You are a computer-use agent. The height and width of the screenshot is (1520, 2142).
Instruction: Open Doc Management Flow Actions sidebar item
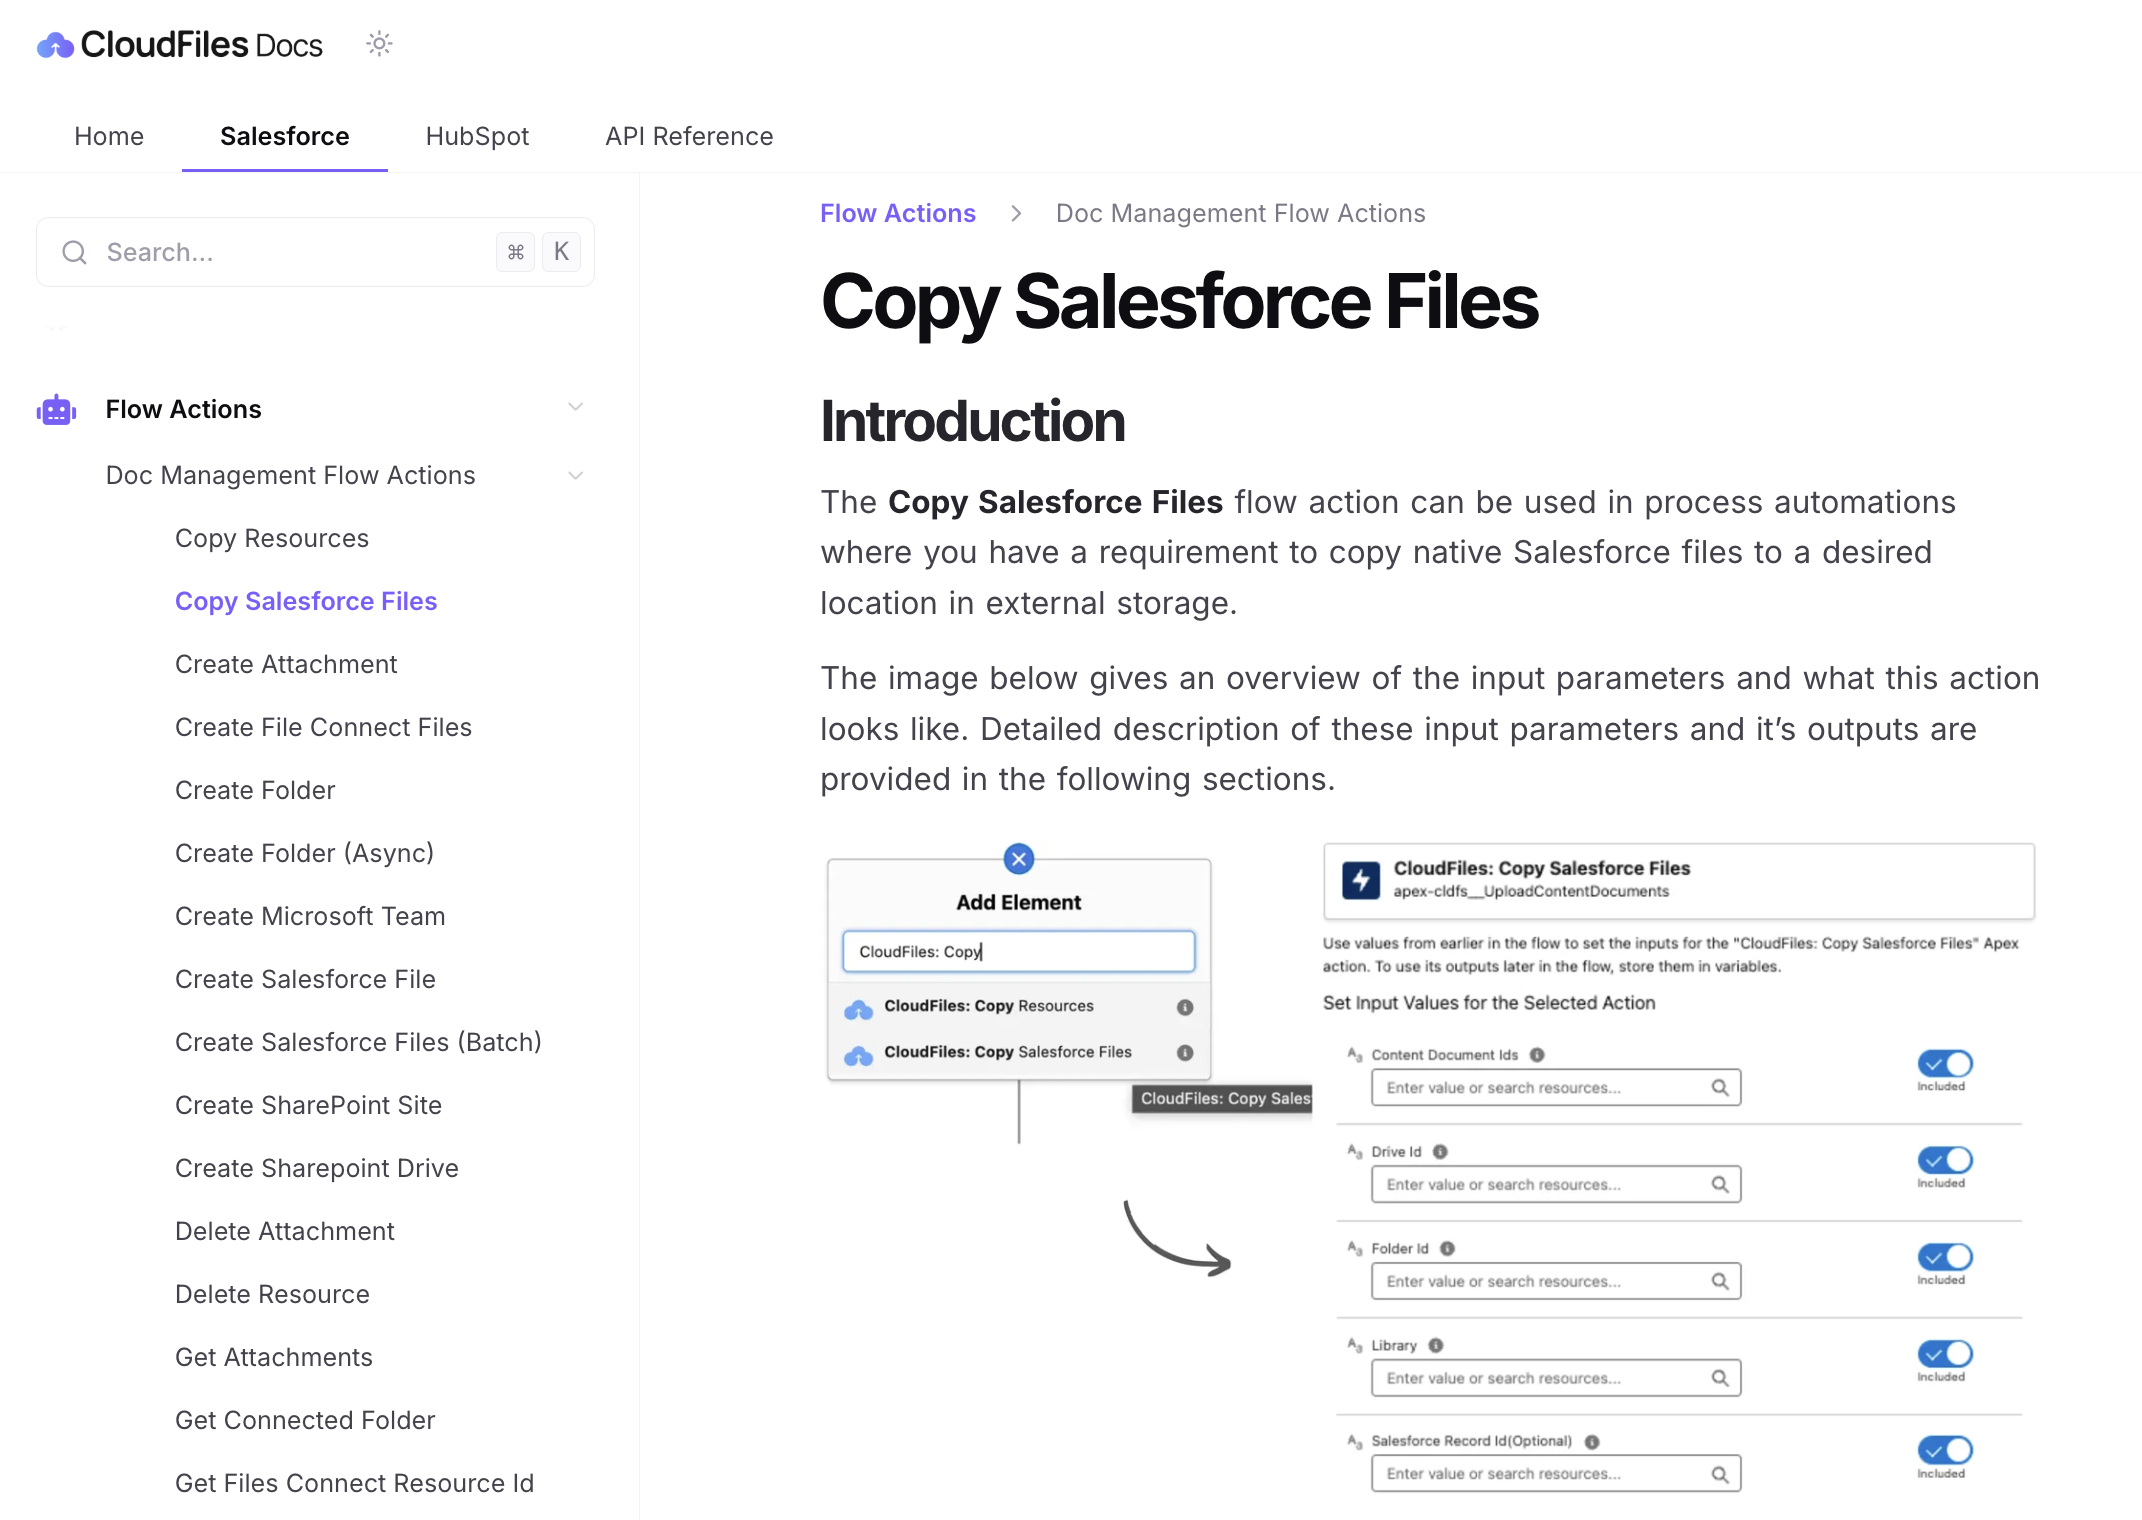(291, 475)
